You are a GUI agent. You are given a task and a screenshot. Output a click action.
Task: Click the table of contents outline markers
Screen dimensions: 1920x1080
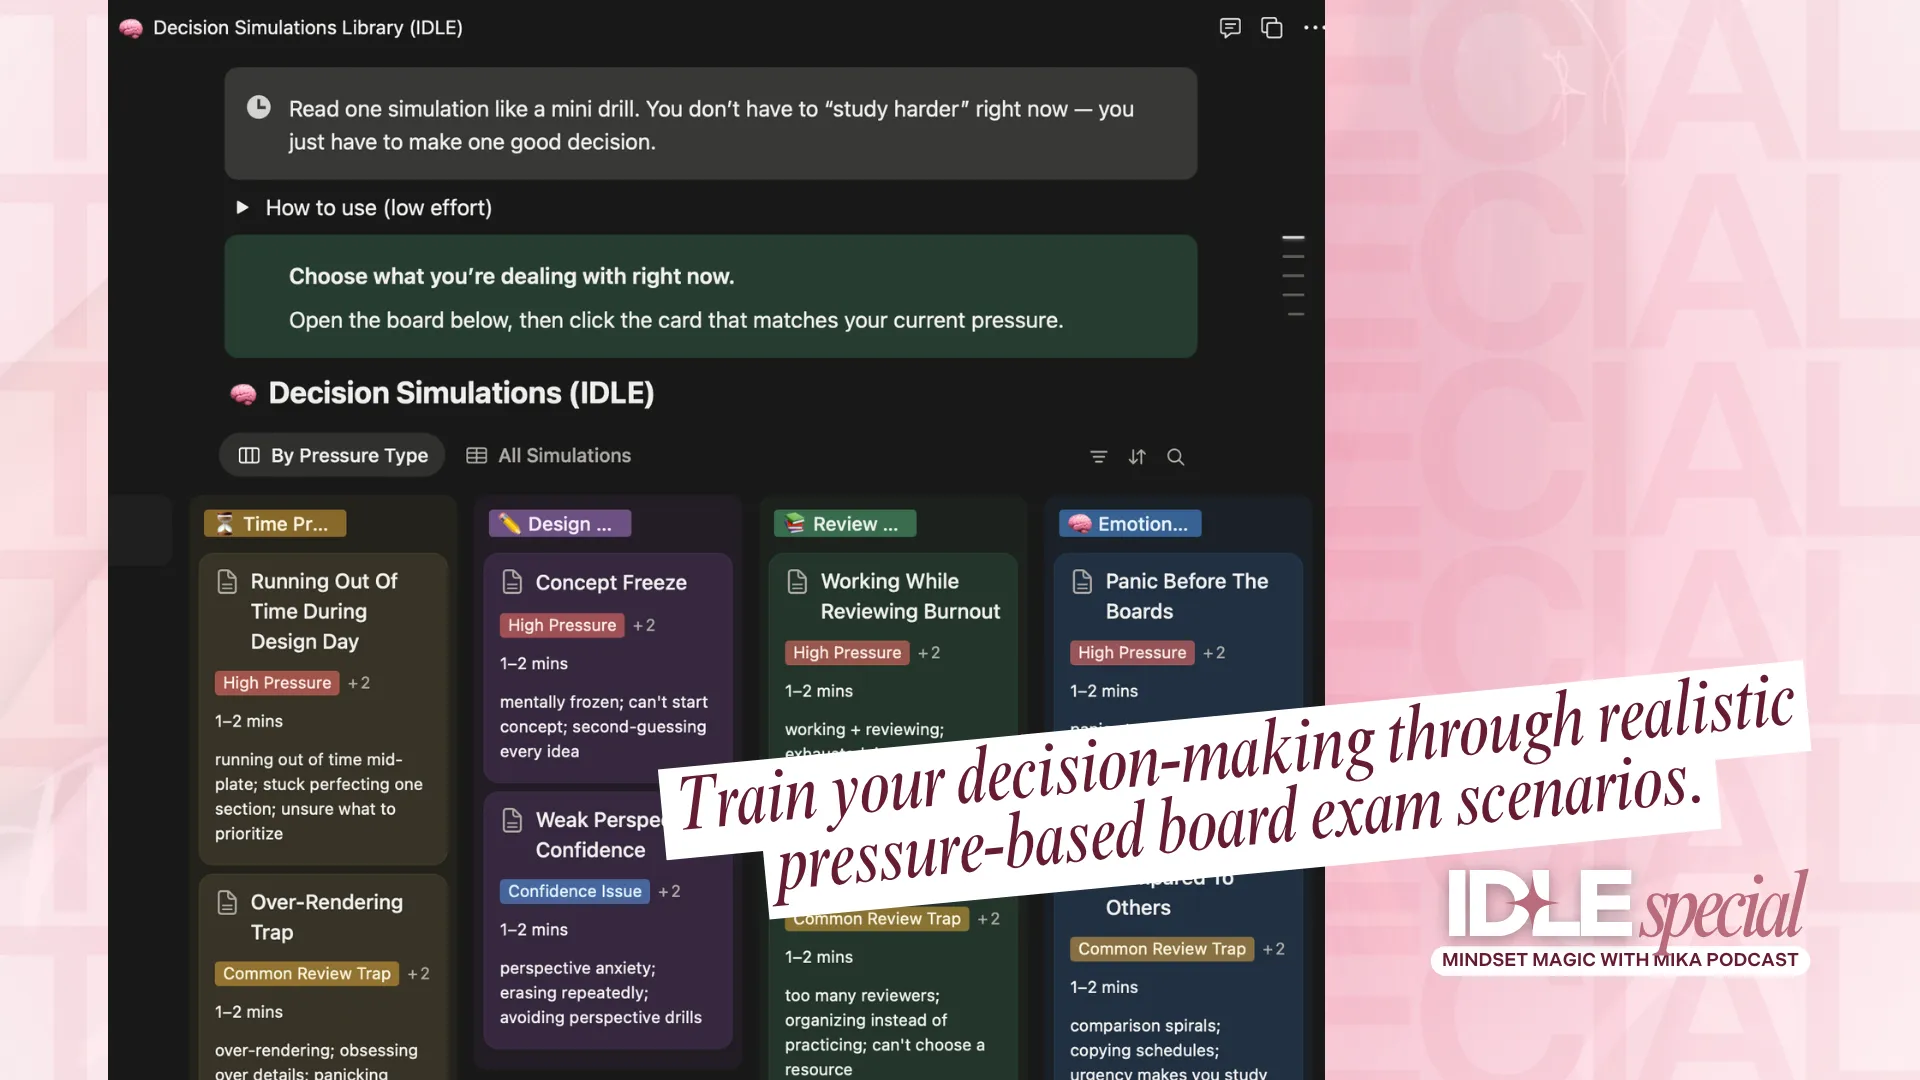[1293, 276]
